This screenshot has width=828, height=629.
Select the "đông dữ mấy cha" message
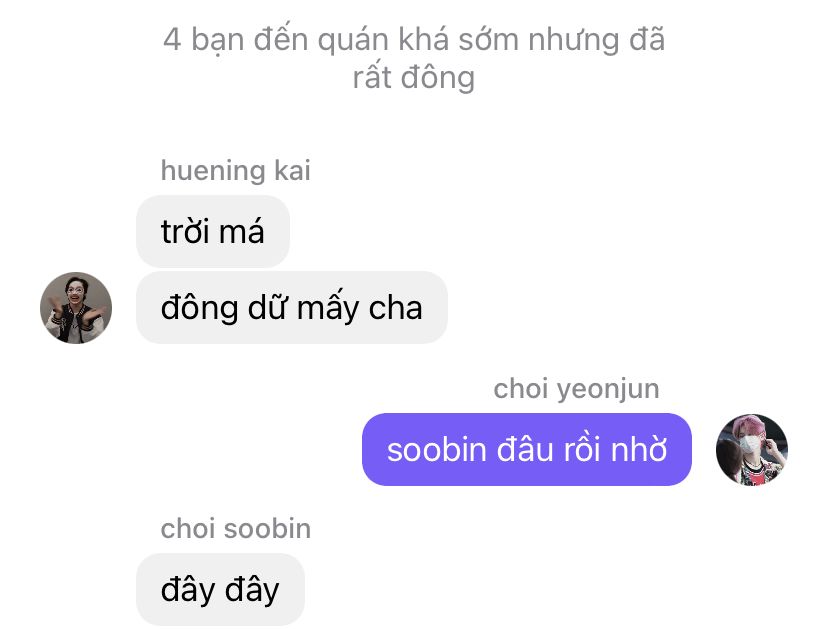pyautogui.click(x=292, y=307)
